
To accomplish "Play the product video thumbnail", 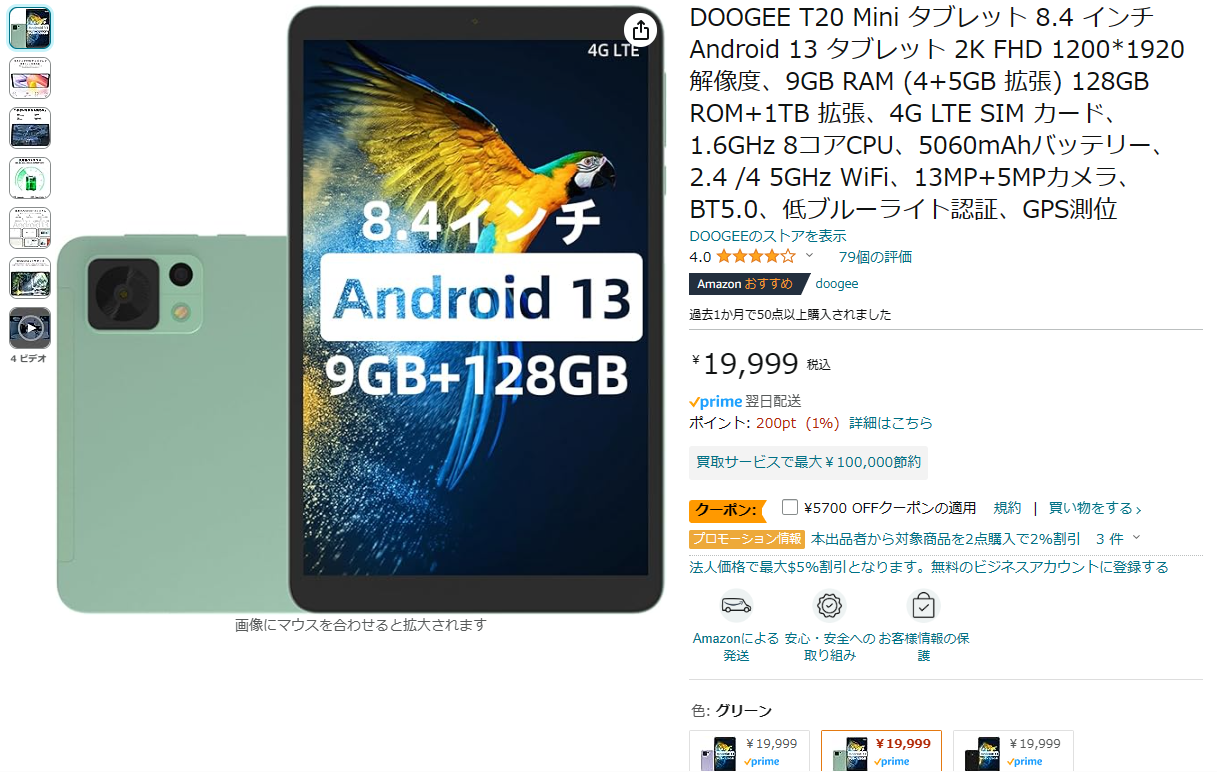I will [30, 328].
